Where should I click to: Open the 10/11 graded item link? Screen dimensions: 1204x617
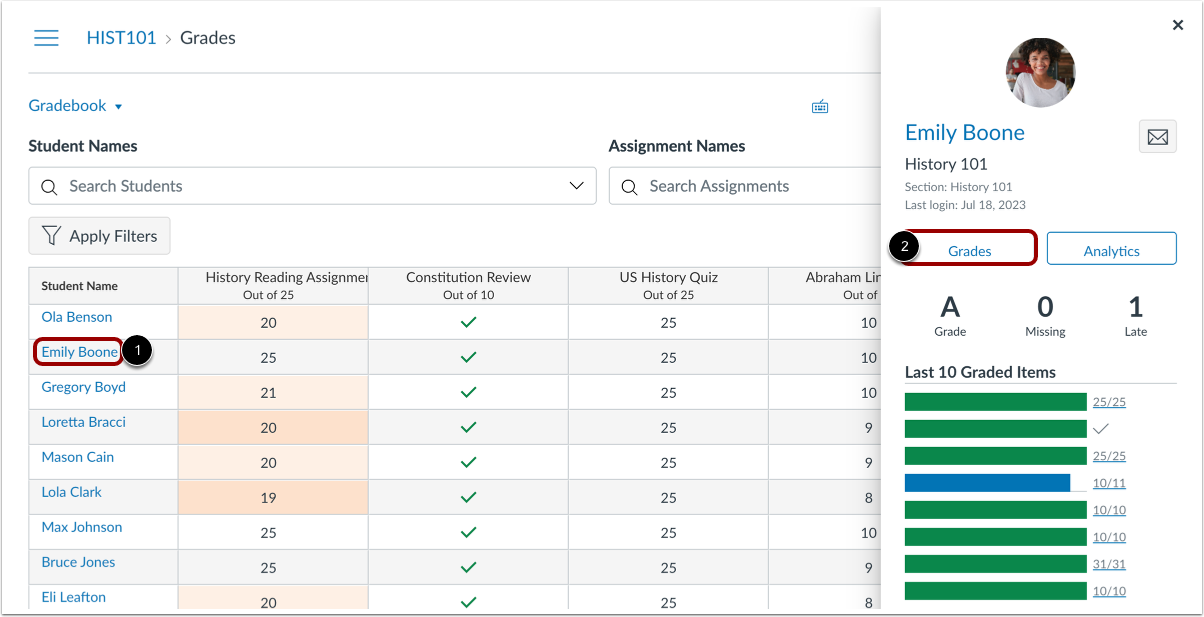(x=1108, y=482)
